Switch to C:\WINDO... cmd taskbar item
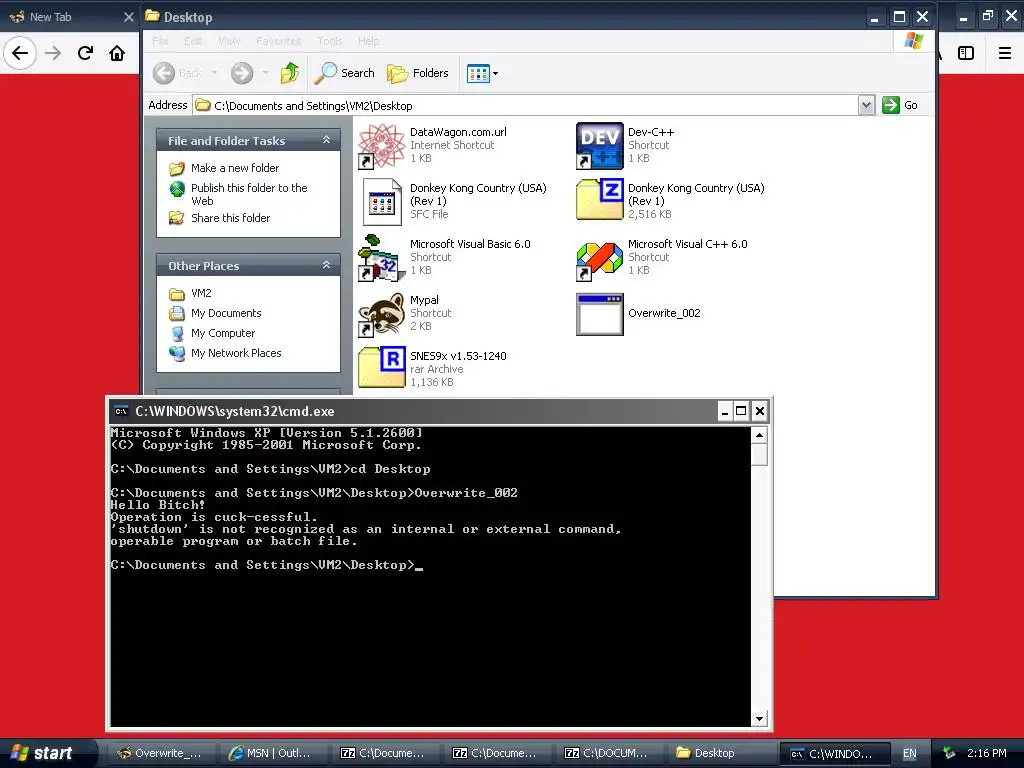This screenshot has width=1024, height=768. pyautogui.click(x=833, y=754)
